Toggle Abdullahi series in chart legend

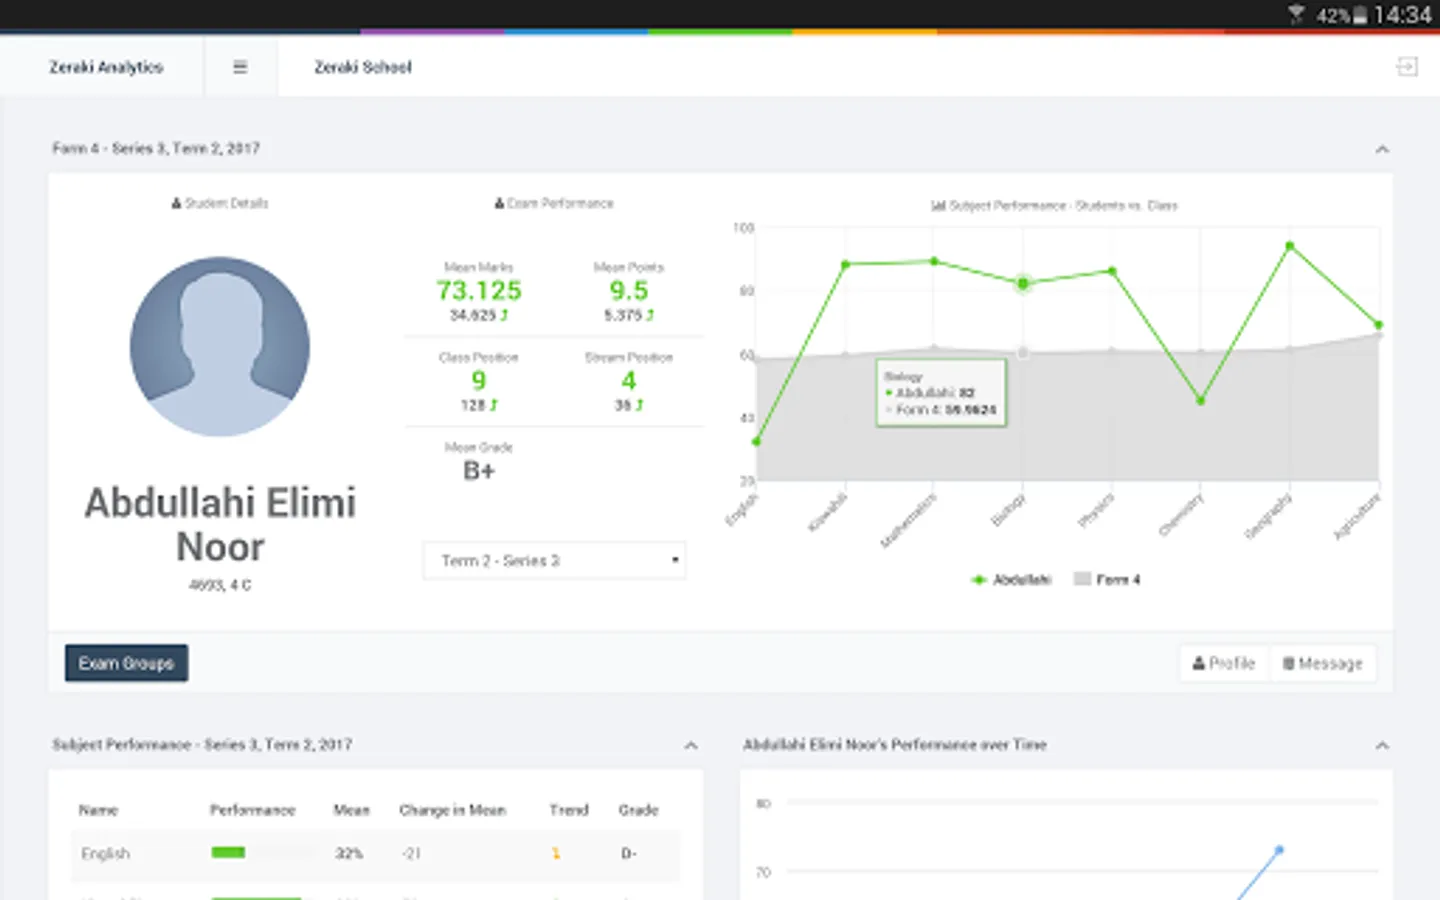coord(1011,580)
